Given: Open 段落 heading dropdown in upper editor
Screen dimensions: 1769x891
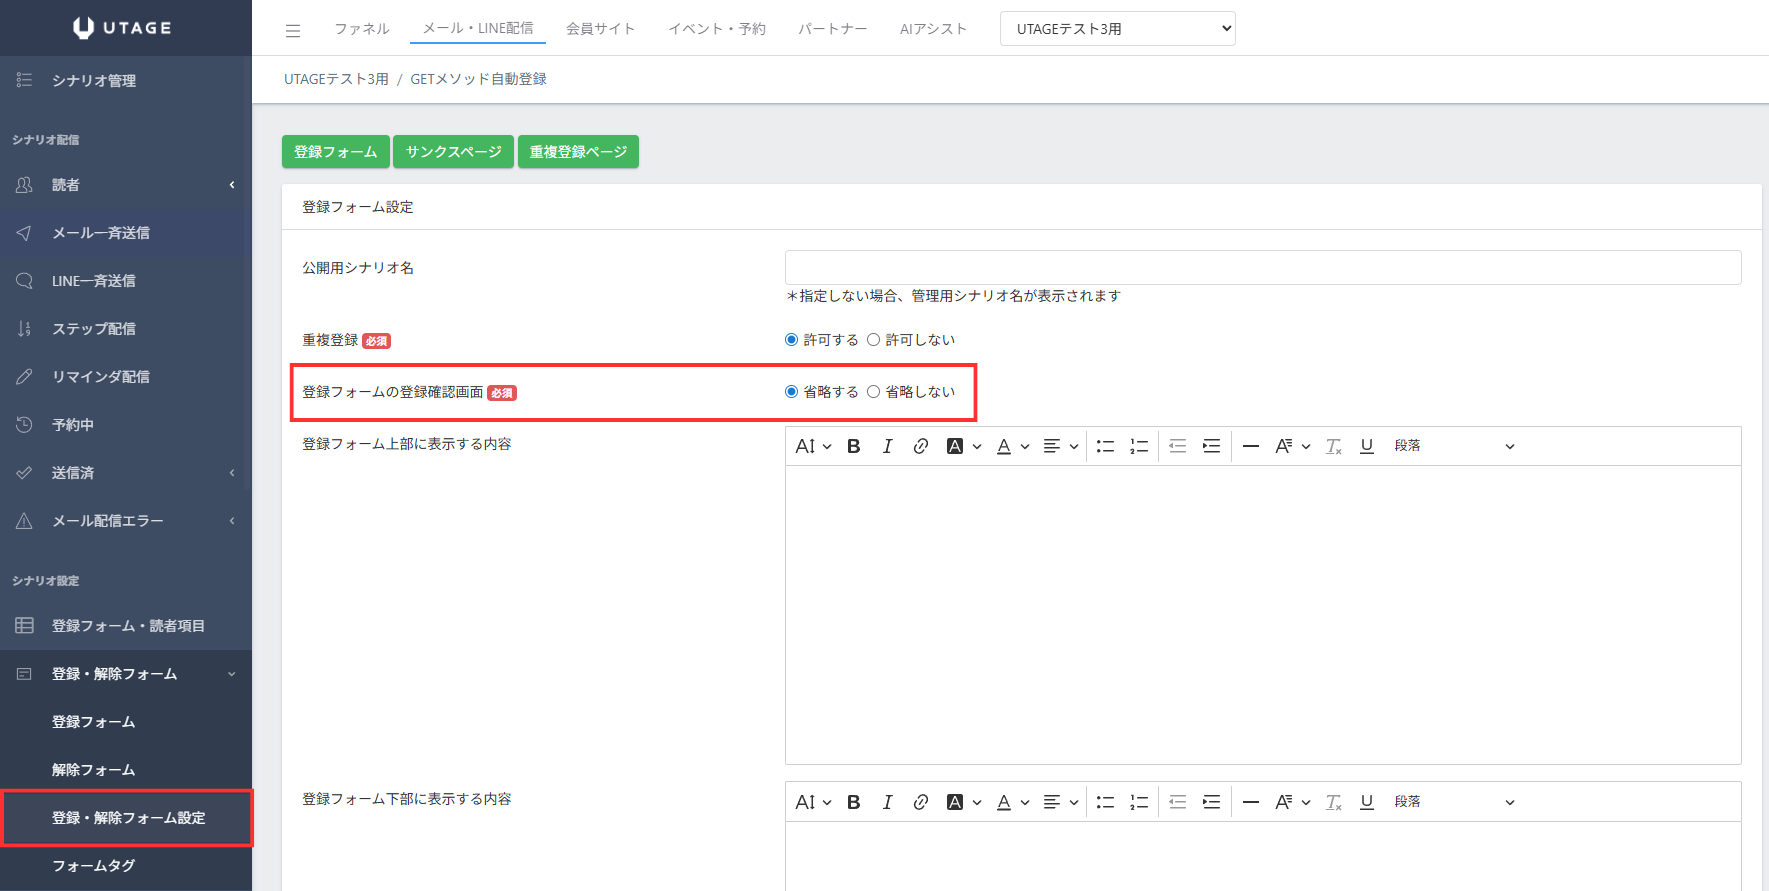Looking at the screenshot, I should [x=1453, y=446].
